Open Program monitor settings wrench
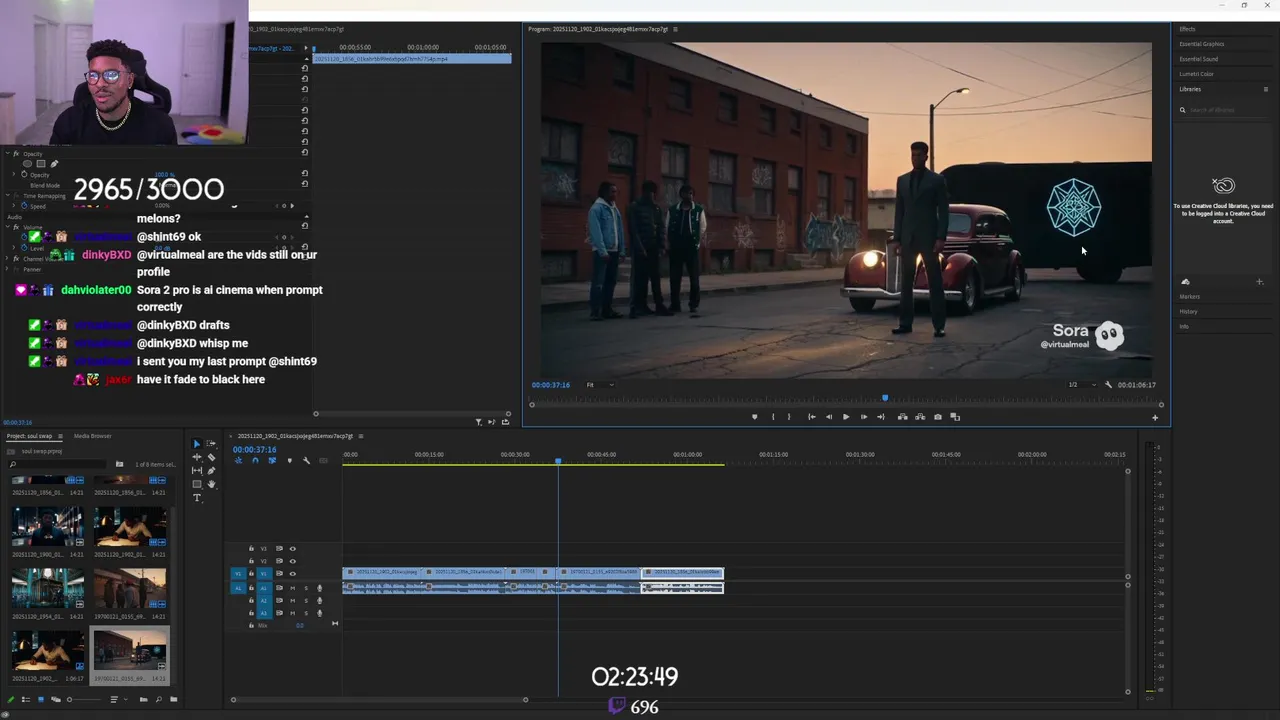Image resolution: width=1280 pixels, height=720 pixels. pyautogui.click(x=1108, y=385)
